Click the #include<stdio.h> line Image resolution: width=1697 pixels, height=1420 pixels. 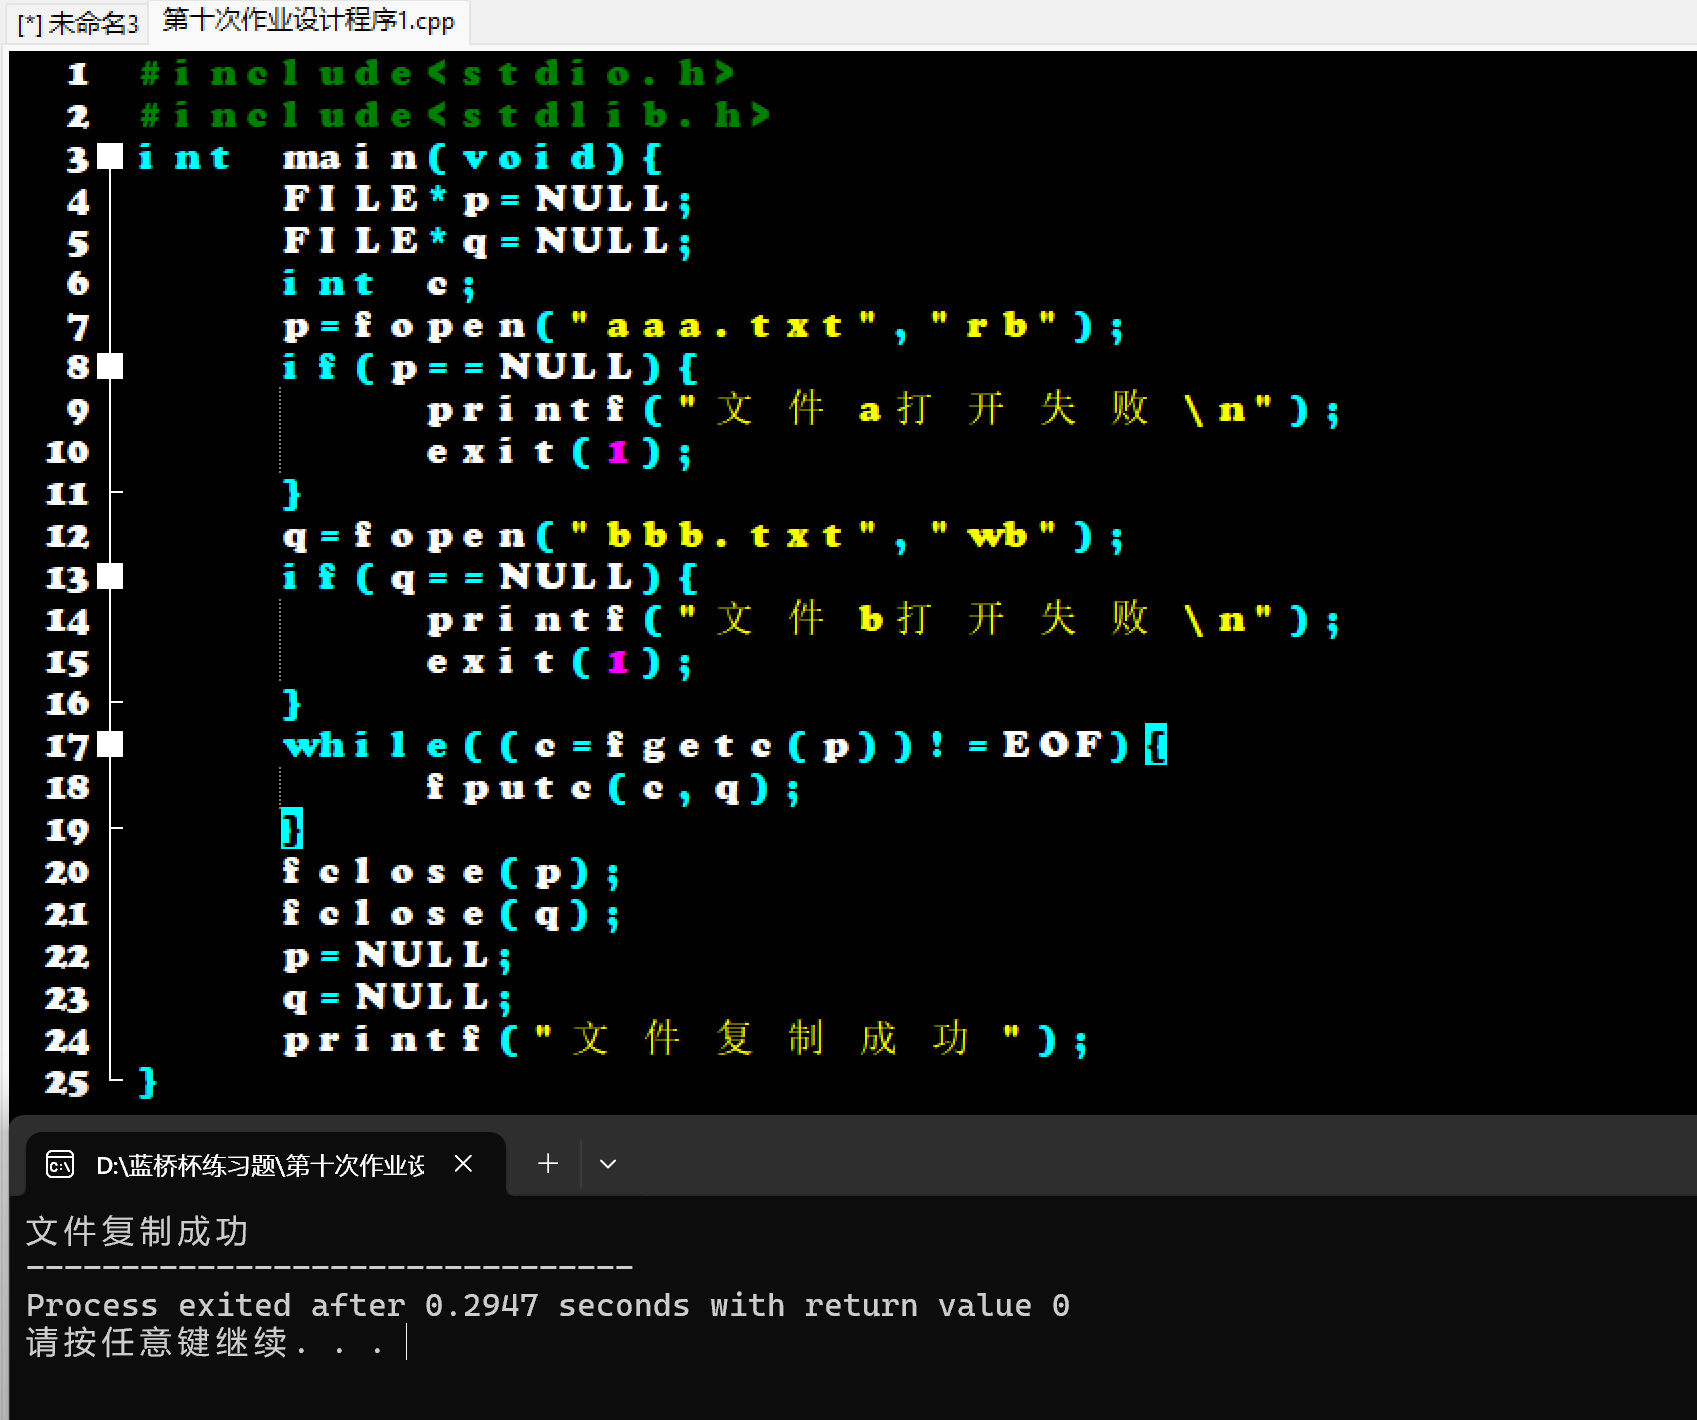point(438,74)
